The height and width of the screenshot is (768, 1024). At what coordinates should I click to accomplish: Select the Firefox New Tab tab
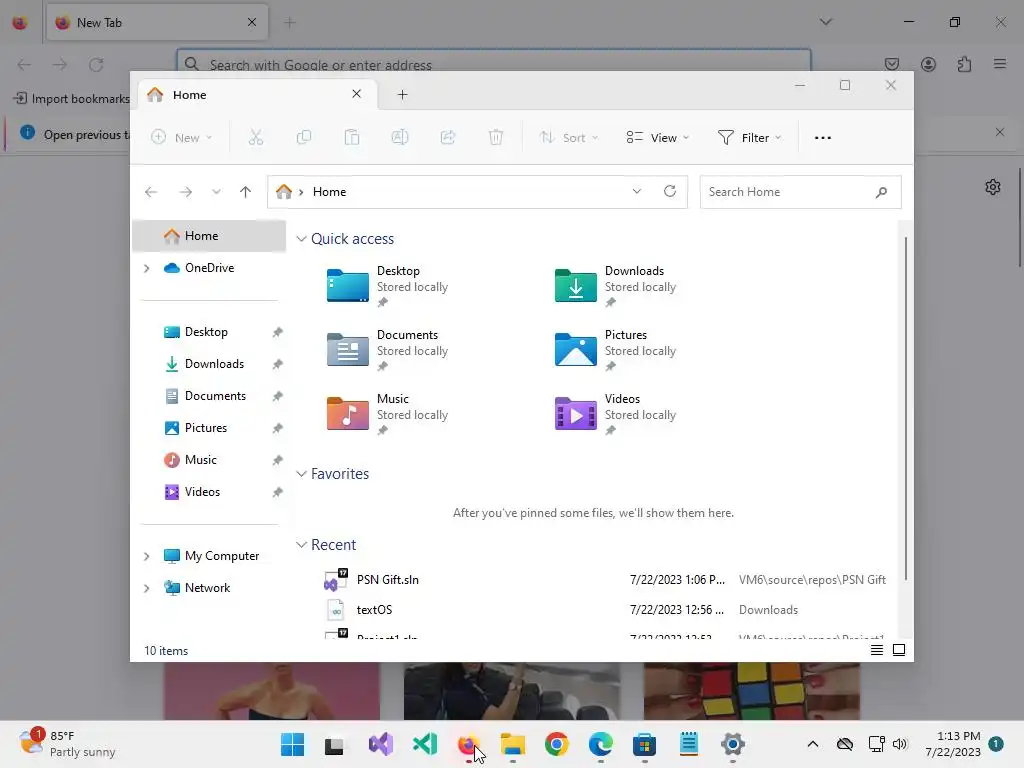[157, 22]
